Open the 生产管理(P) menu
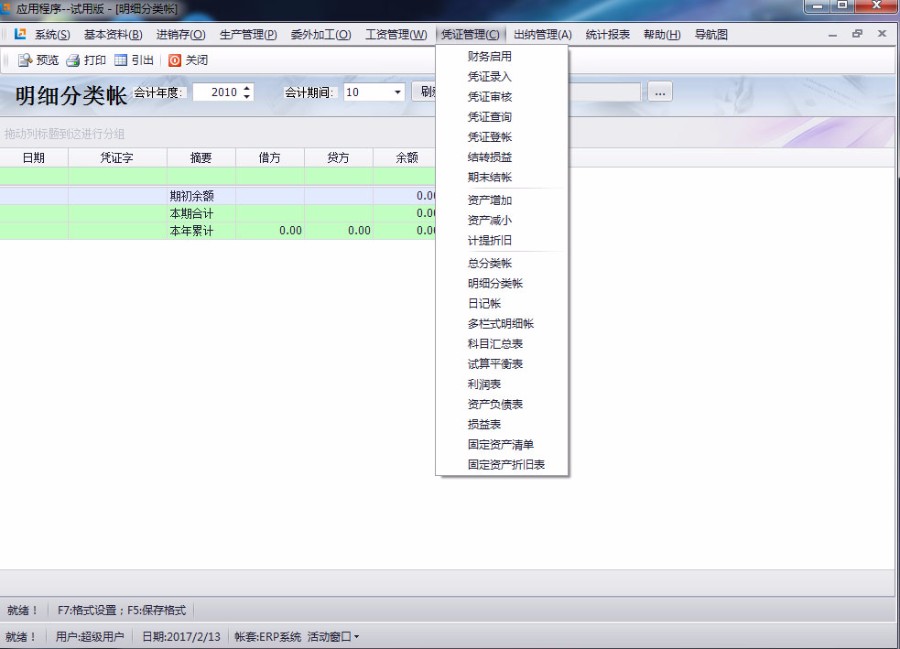This screenshot has height=649, width=900. [248, 34]
